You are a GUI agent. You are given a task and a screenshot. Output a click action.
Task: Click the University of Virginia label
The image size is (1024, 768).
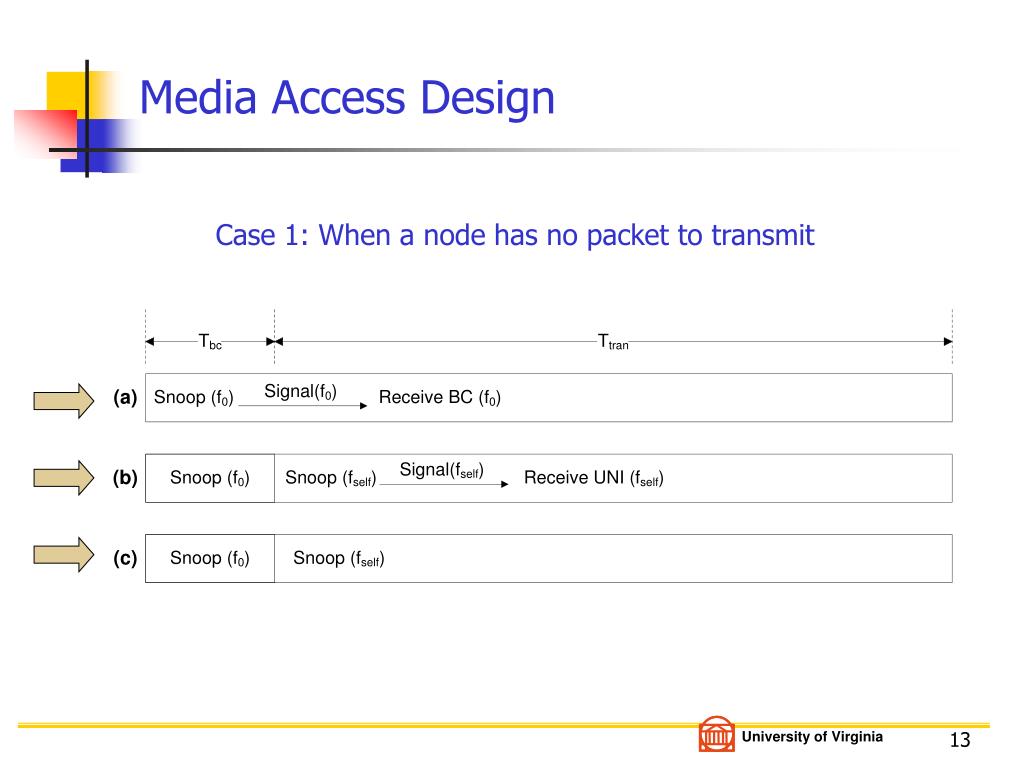pyautogui.click(x=812, y=737)
